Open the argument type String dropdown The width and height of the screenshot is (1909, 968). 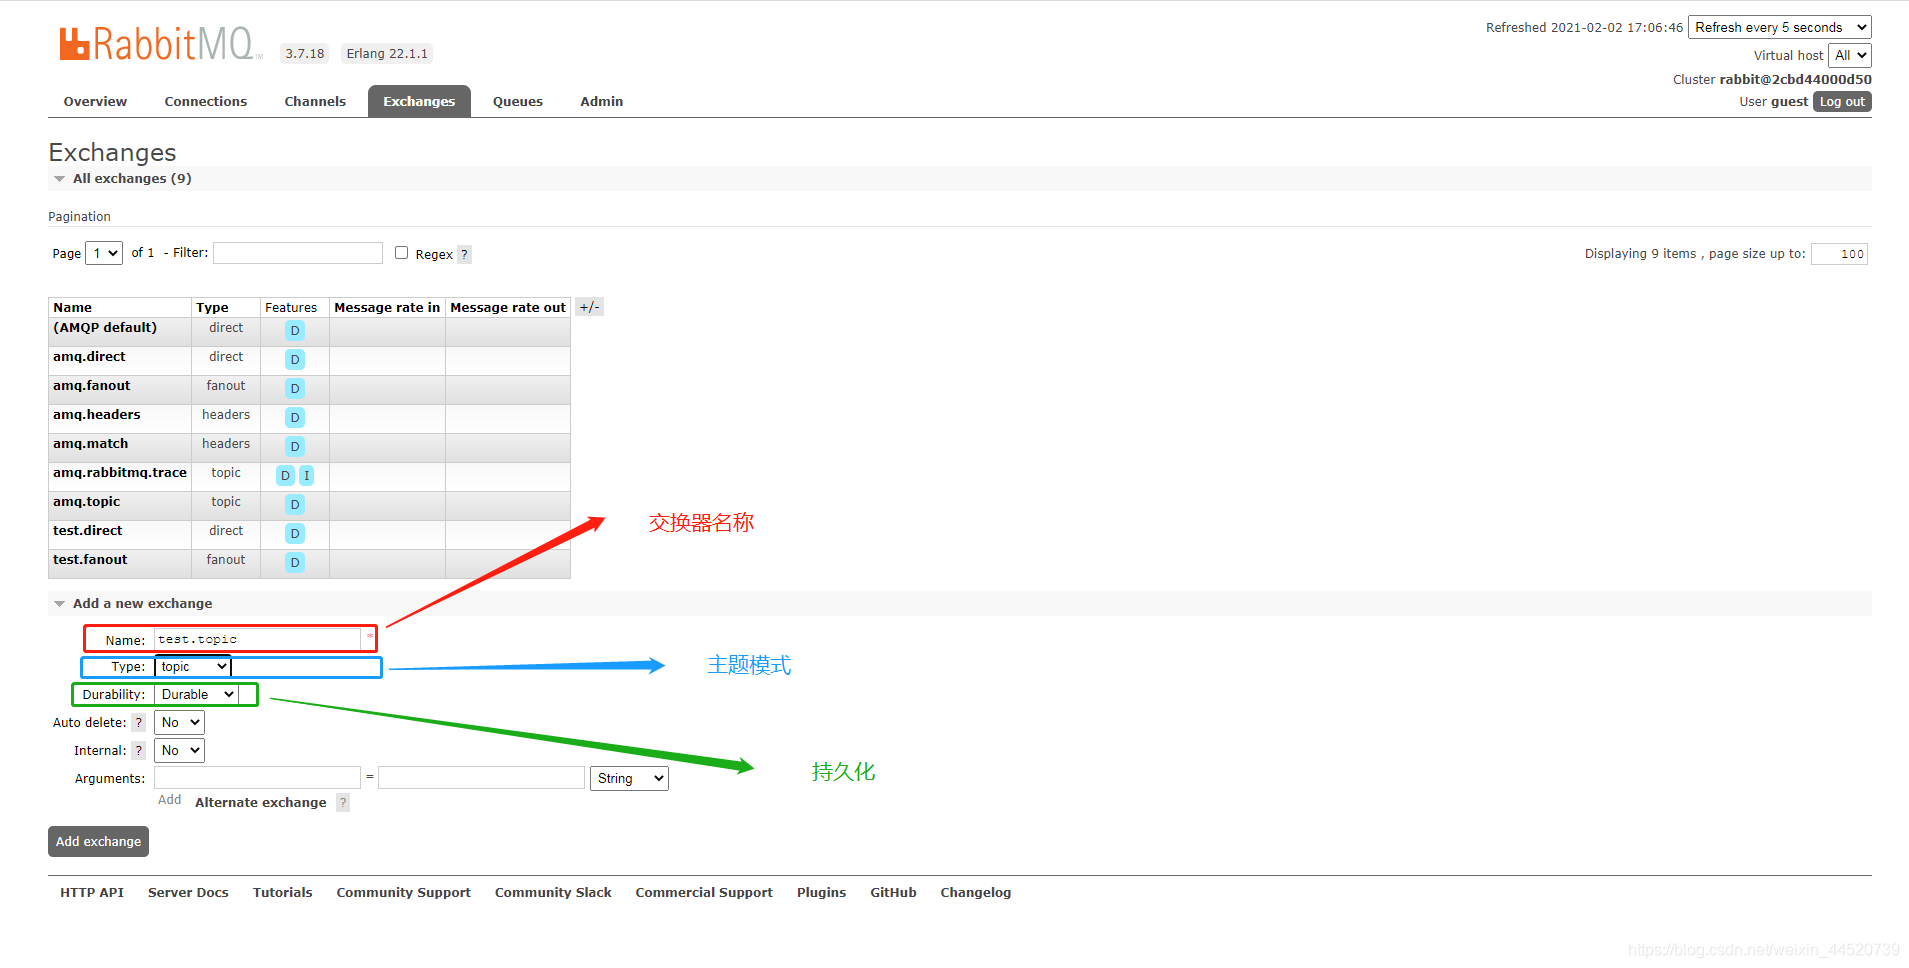coord(630,779)
